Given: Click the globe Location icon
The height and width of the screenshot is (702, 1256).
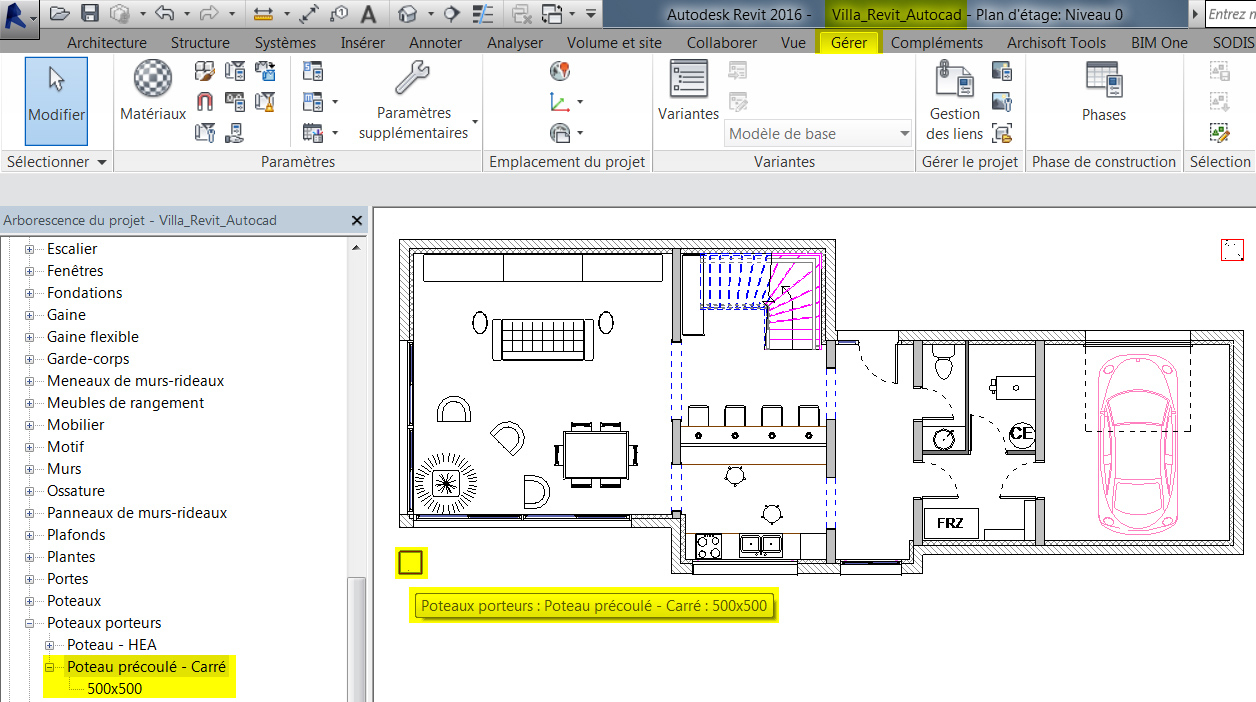Looking at the screenshot, I should [560, 72].
